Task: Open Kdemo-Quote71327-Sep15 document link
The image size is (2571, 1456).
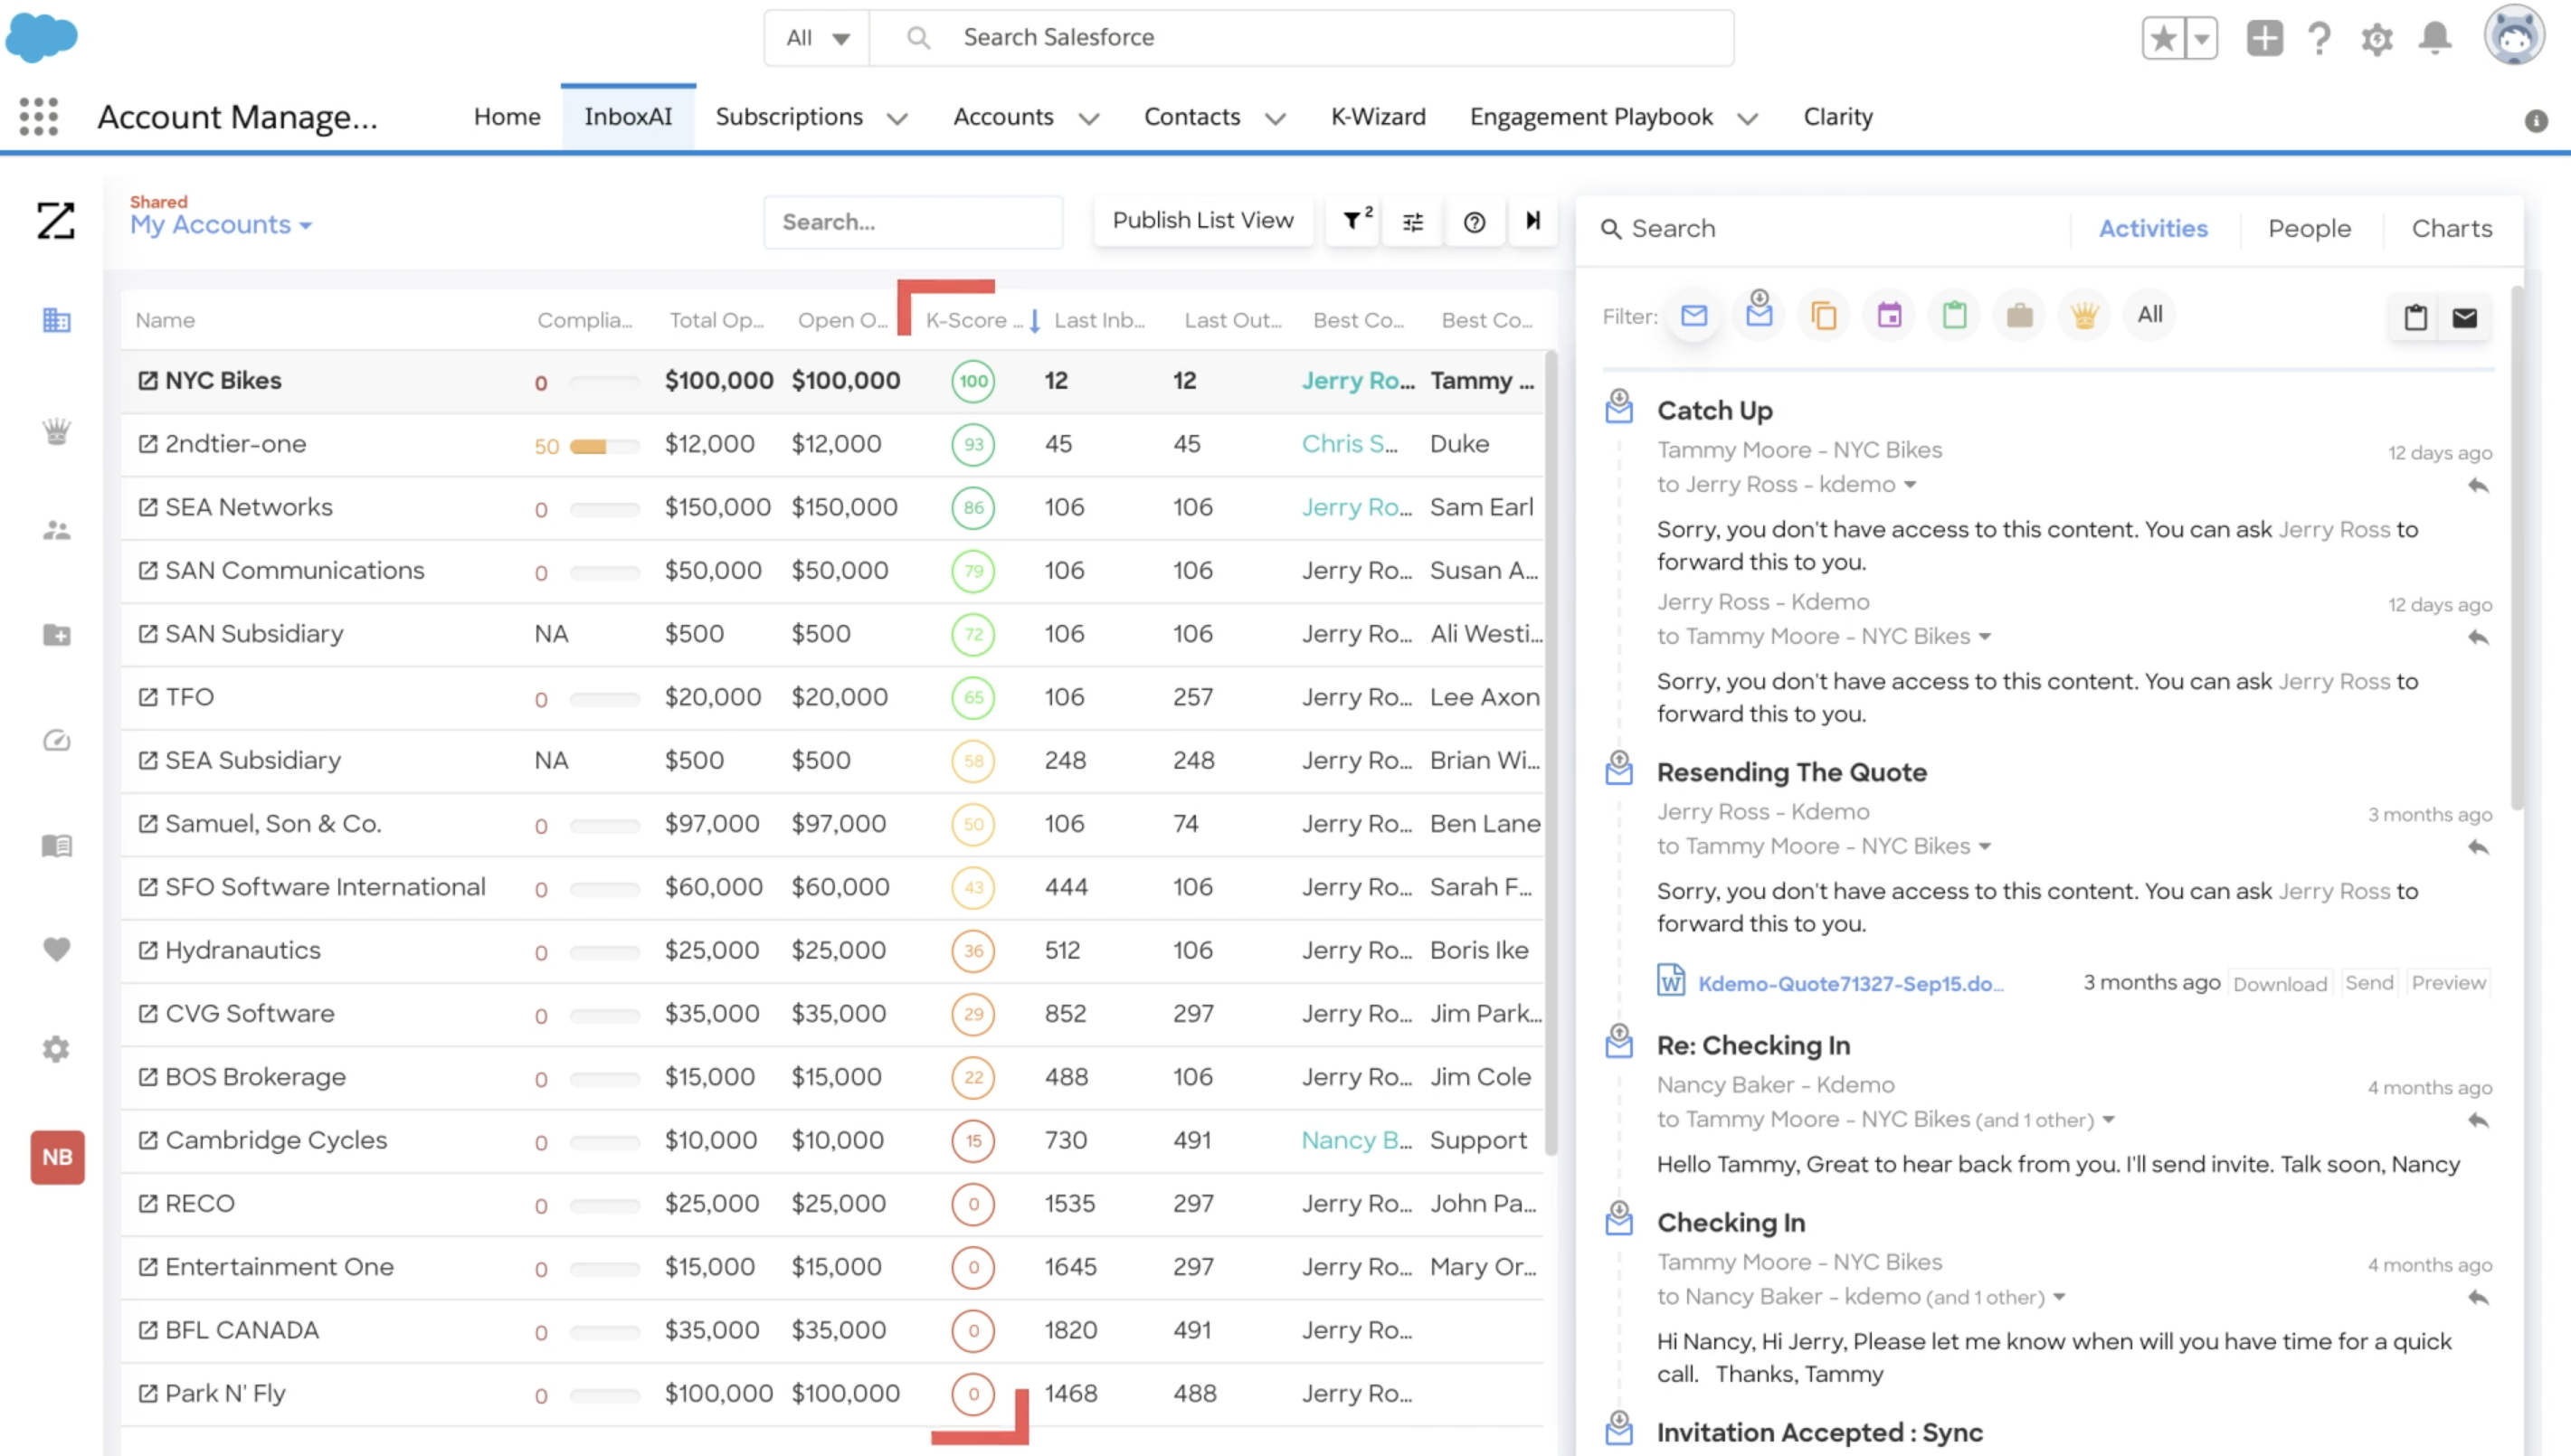Action: (x=1849, y=984)
